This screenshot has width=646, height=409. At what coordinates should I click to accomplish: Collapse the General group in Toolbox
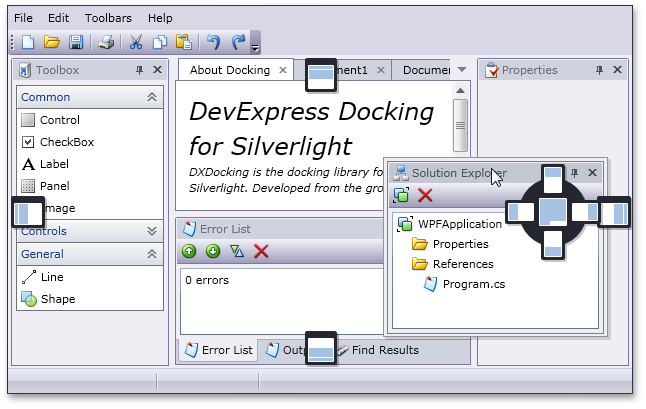pyautogui.click(x=152, y=254)
